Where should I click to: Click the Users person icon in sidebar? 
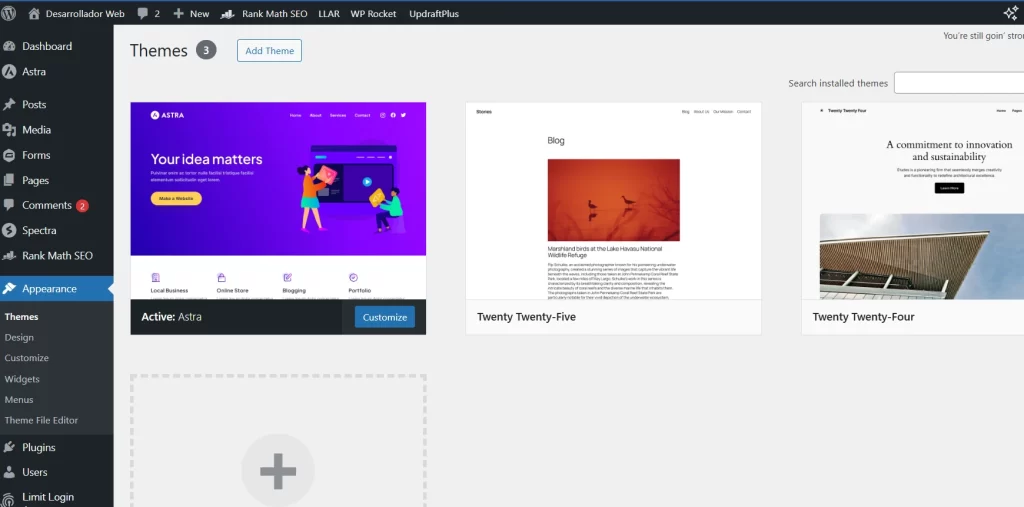9,472
